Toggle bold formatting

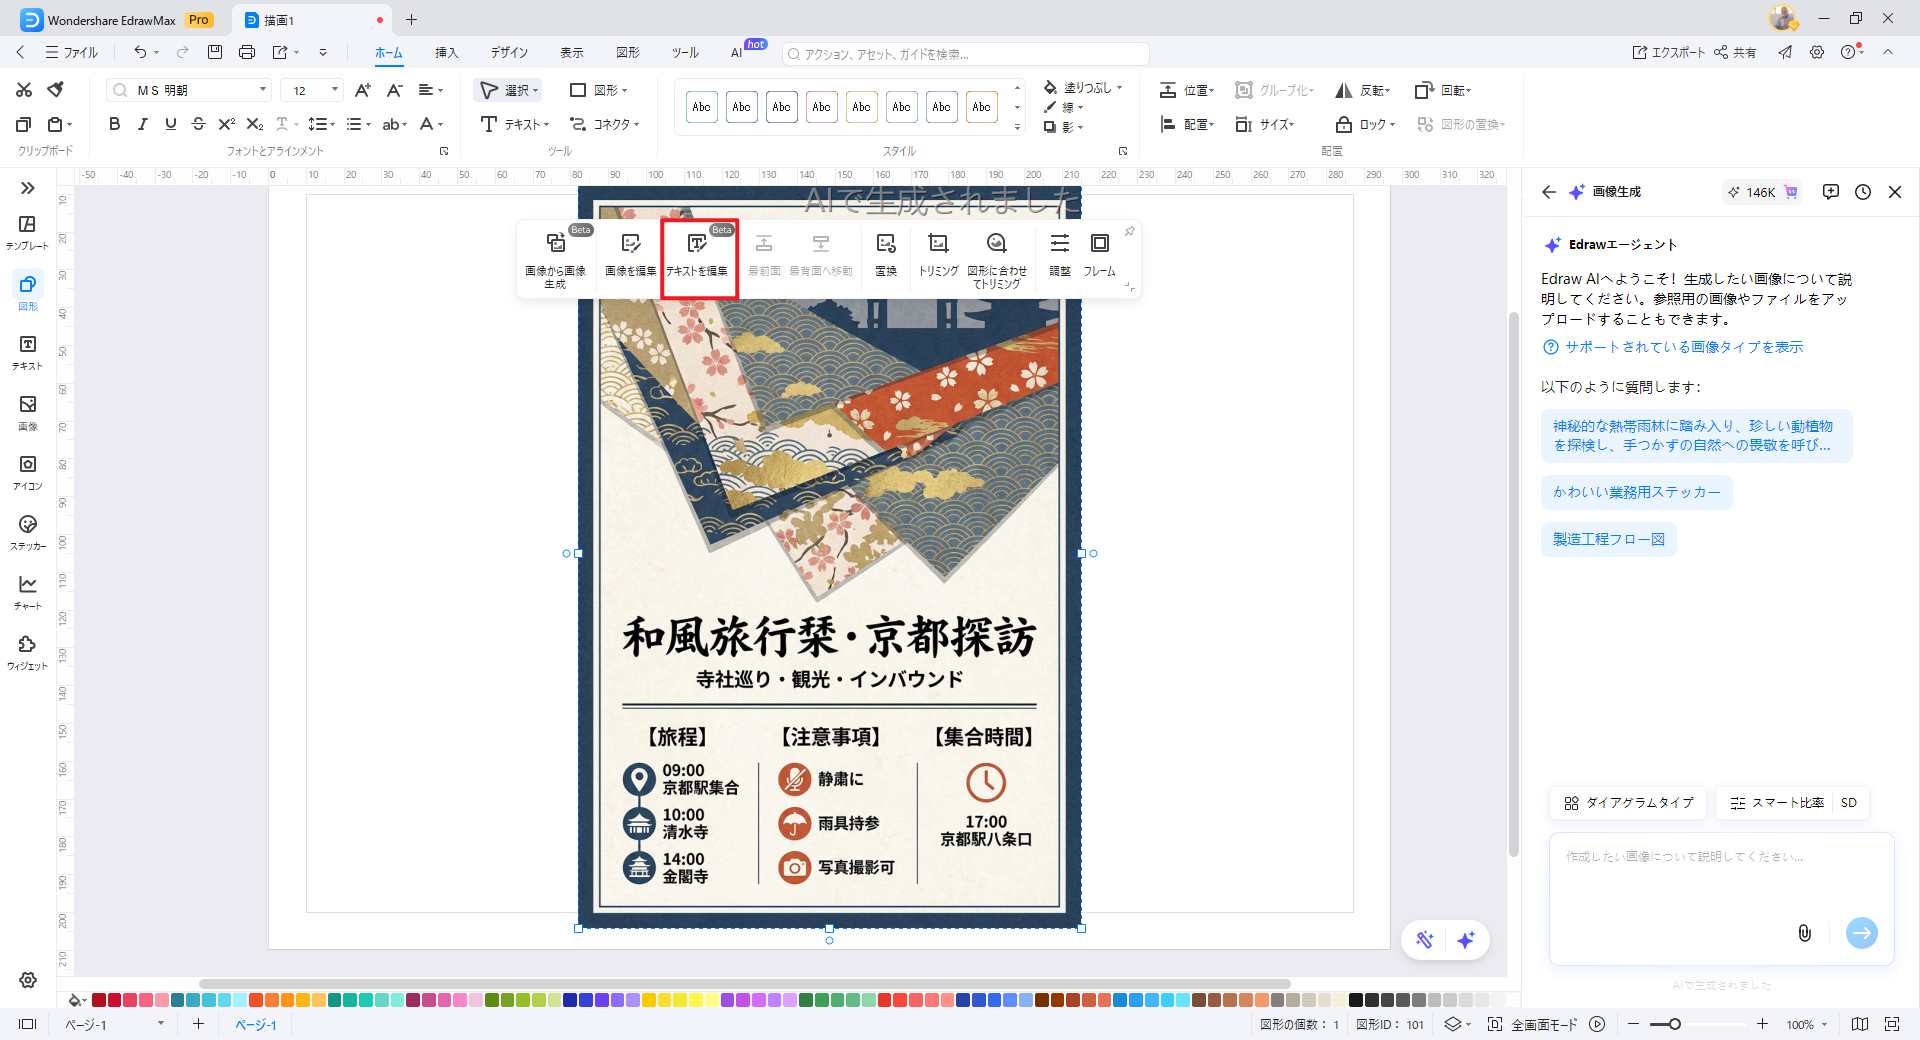pyautogui.click(x=114, y=124)
